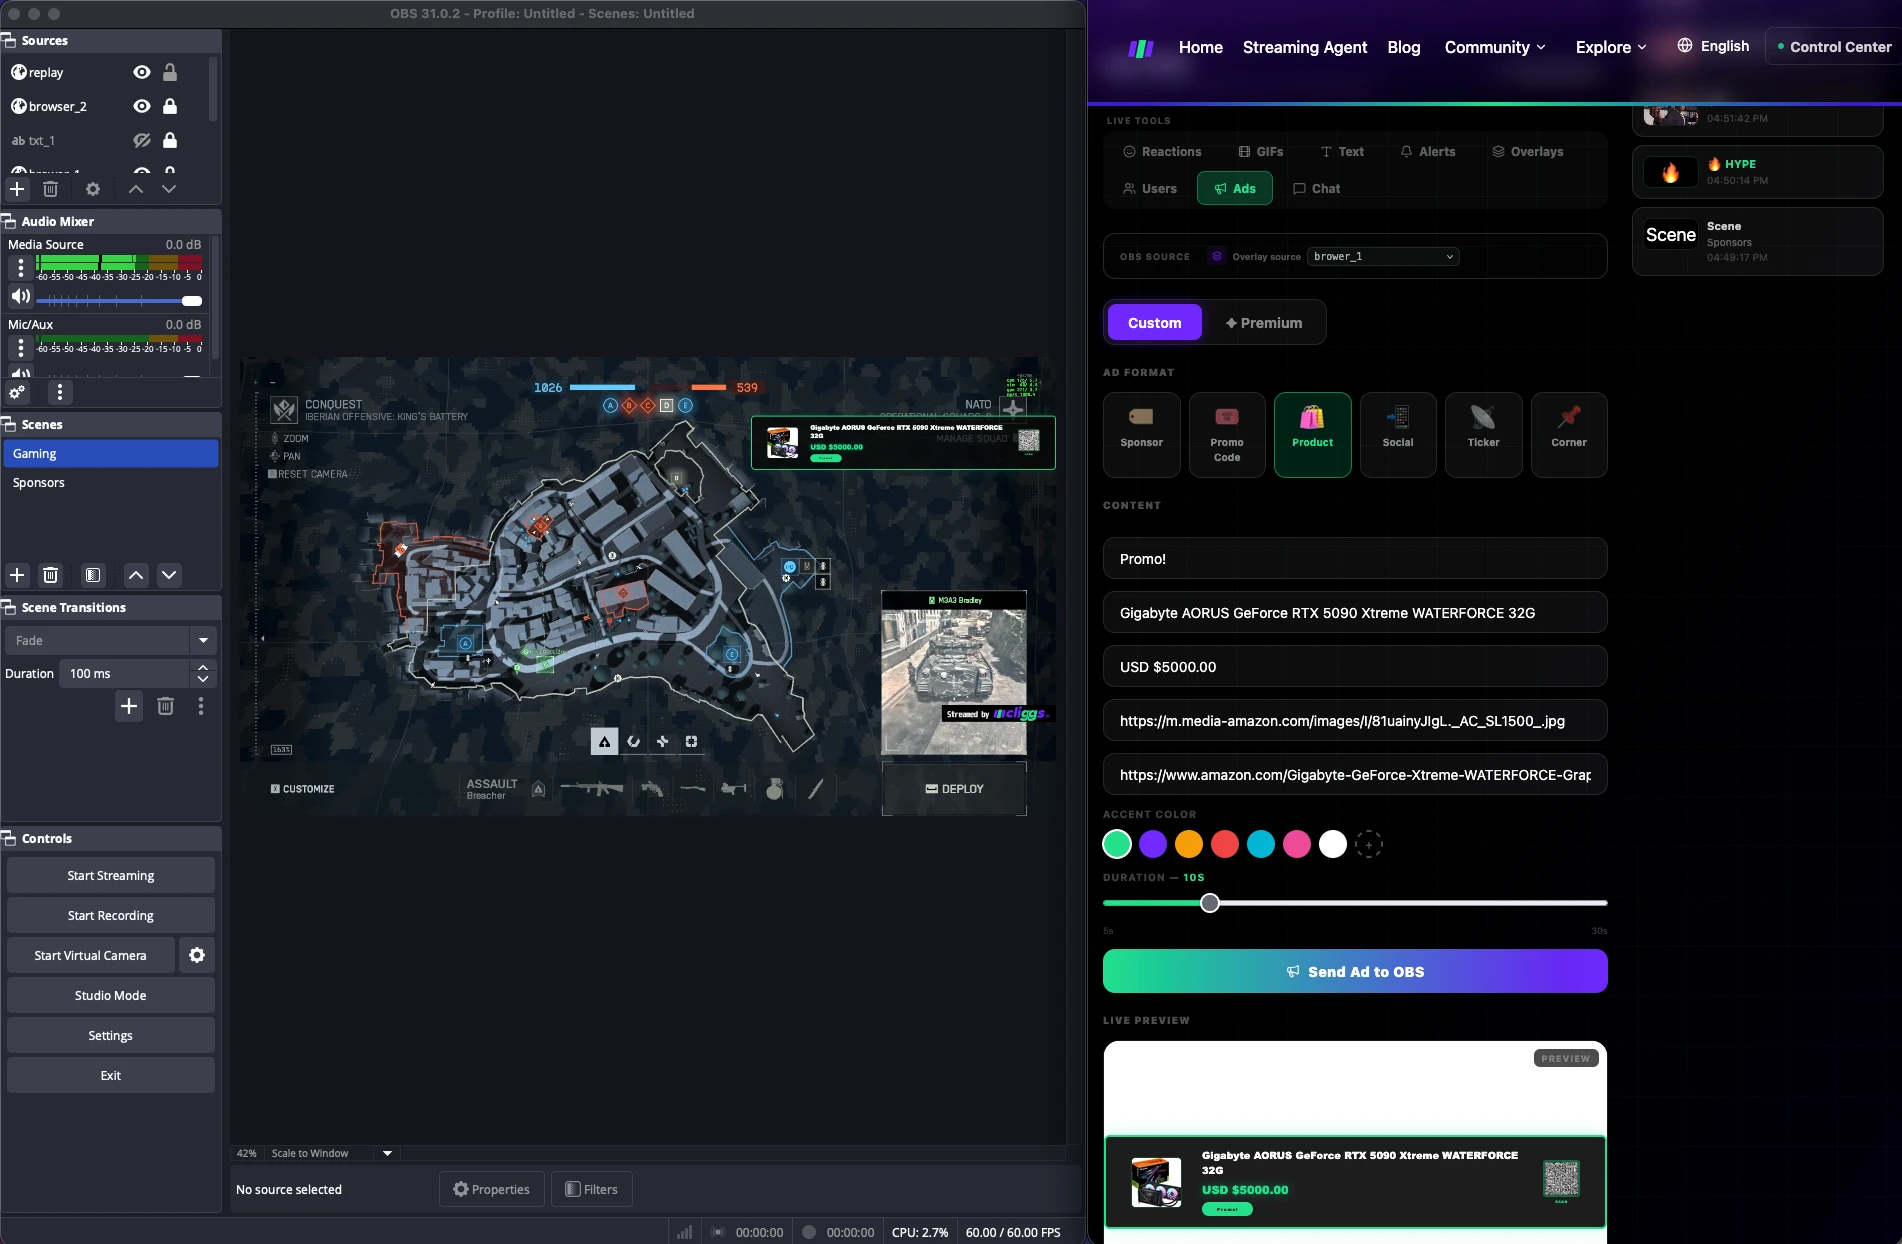Open audio mixer menu dots

coord(60,392)
